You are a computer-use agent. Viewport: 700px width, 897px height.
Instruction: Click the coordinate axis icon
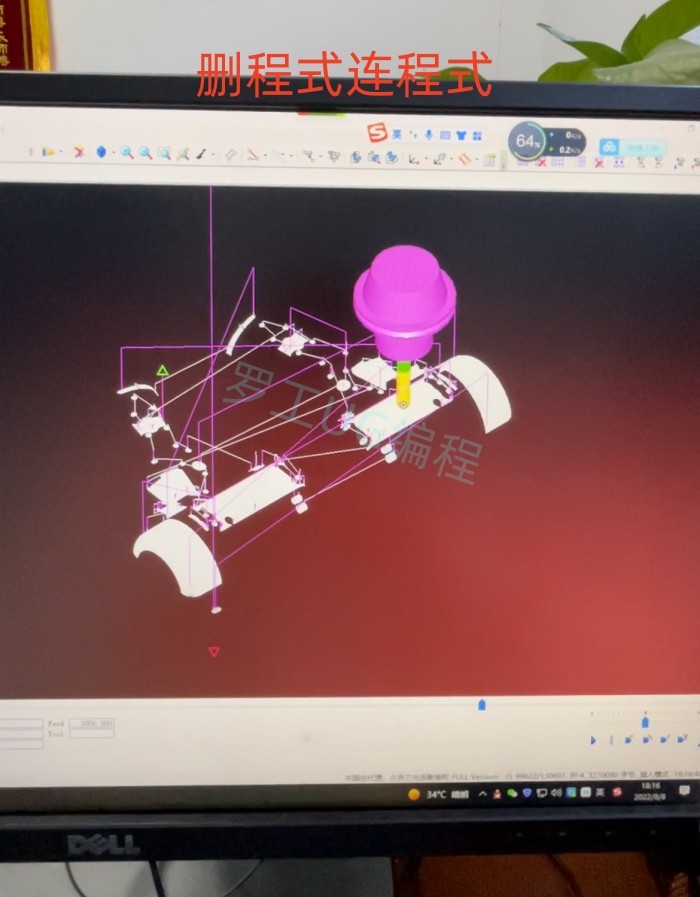pyautogui.click(x=414, y=159)
